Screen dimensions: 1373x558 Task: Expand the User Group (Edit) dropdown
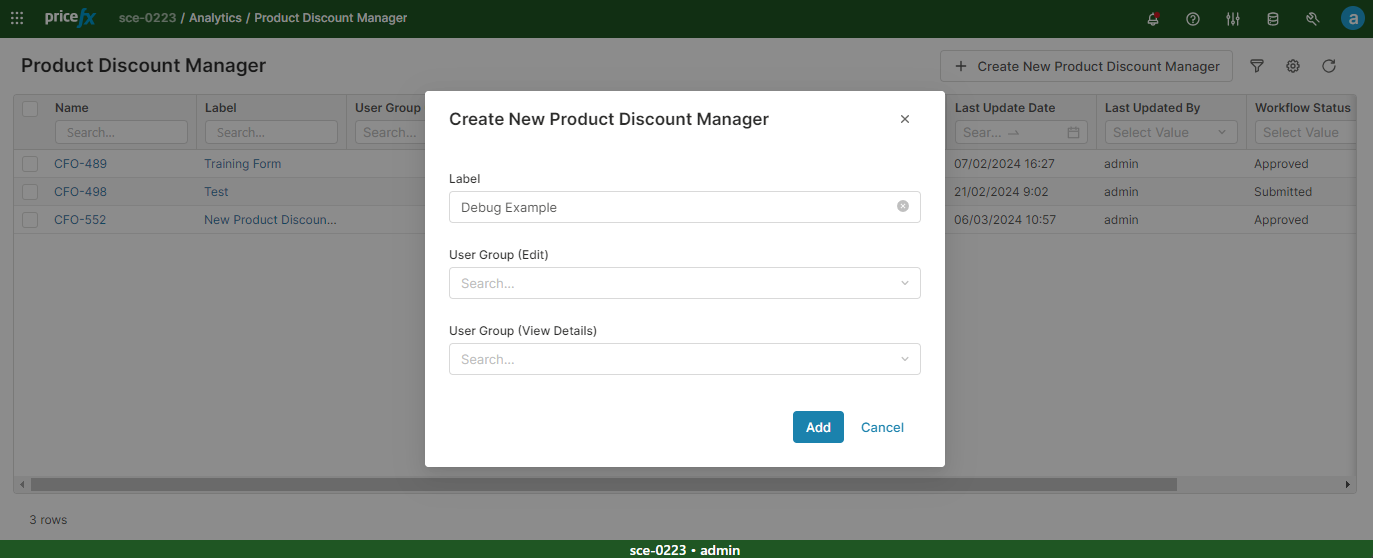pyautogui.click(x=685, y=283)
